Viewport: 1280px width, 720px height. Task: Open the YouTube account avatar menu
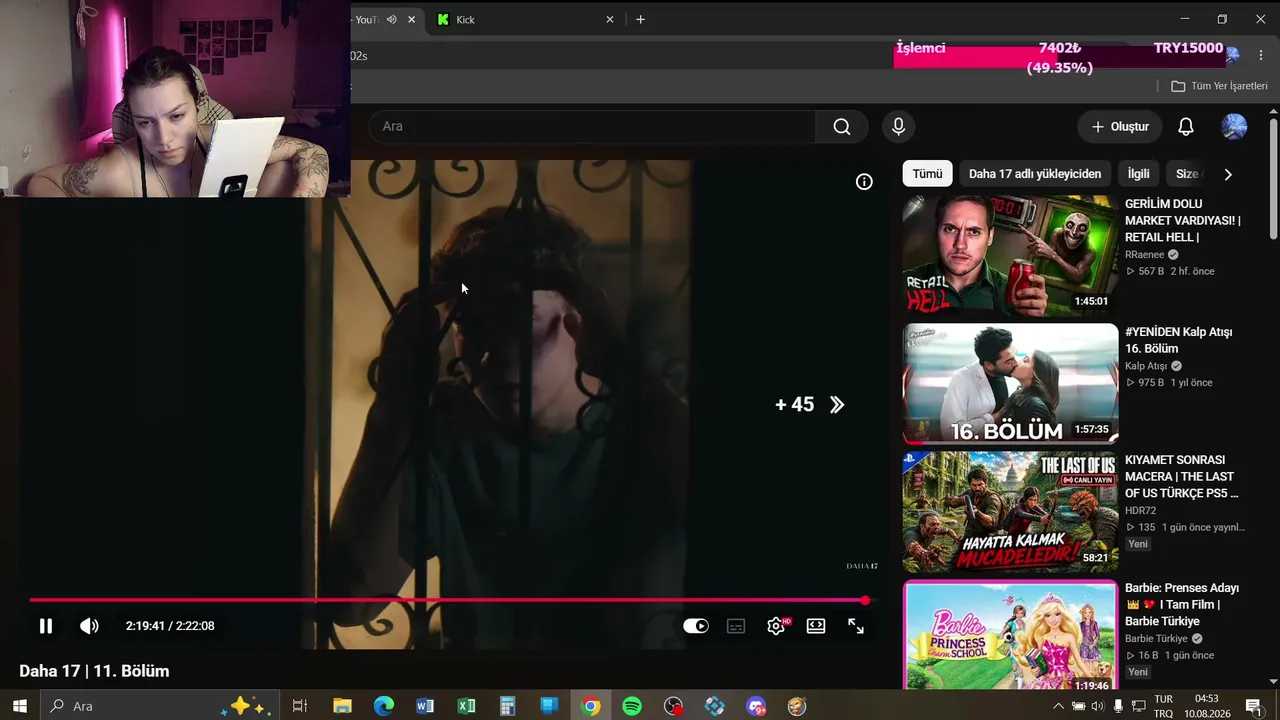pyautogui.click(x=1235, y=127)
